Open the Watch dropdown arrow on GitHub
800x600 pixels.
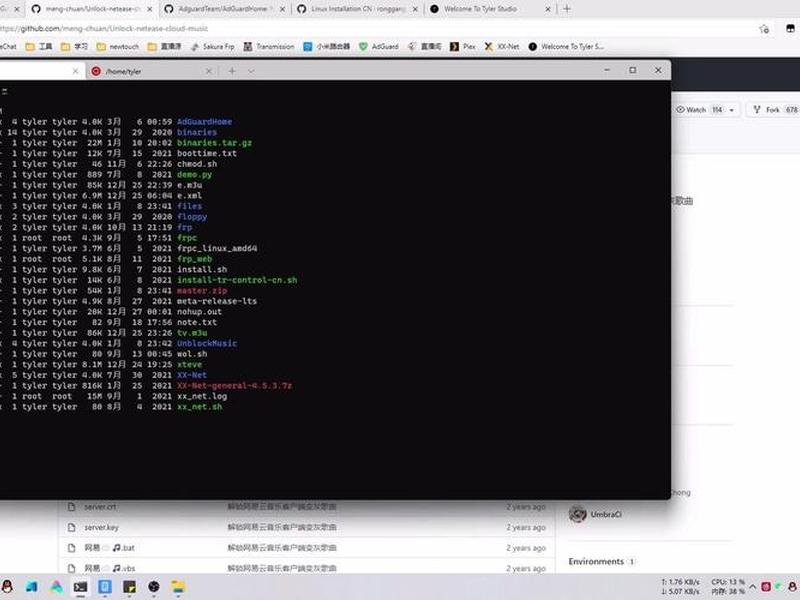732,110
